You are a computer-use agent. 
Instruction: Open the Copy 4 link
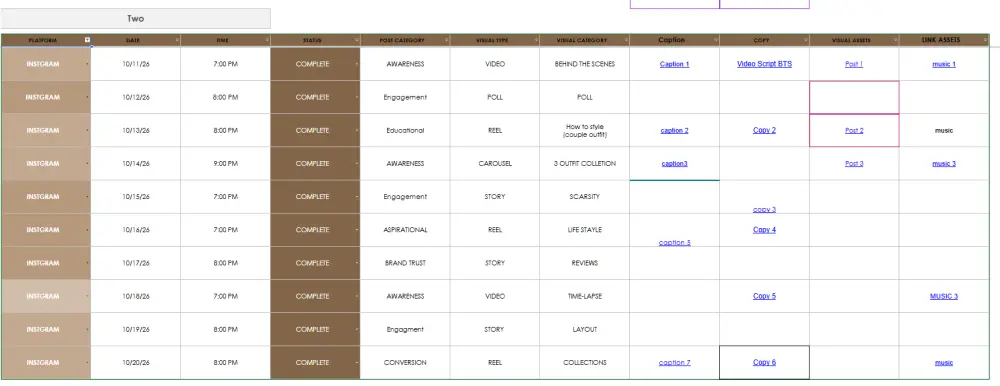764,230
